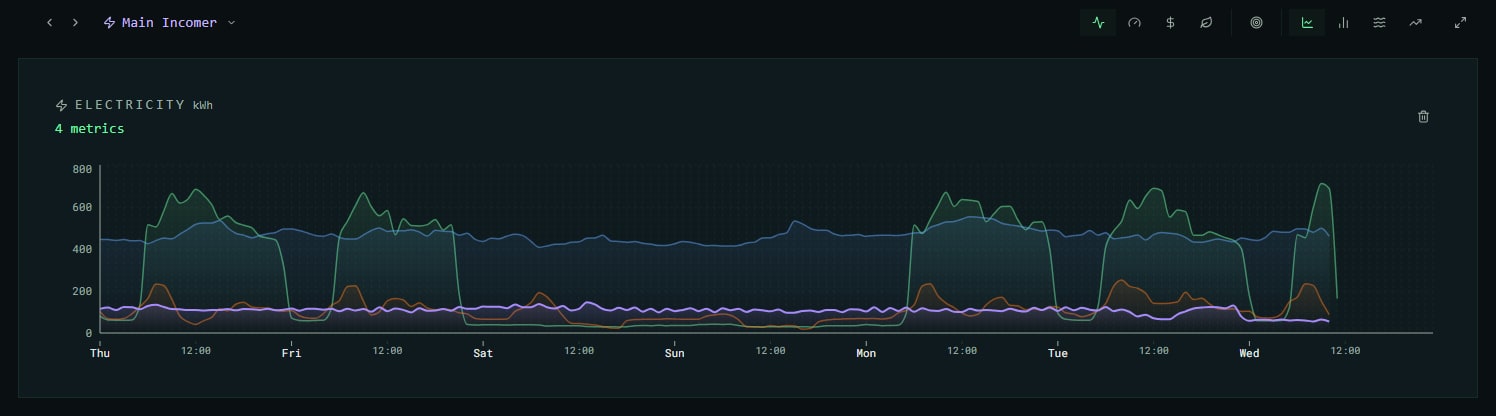The width and height of the screenshot is (1496, 416).
Task: Switch to the gauge demand view
Action: (1134, 22)
